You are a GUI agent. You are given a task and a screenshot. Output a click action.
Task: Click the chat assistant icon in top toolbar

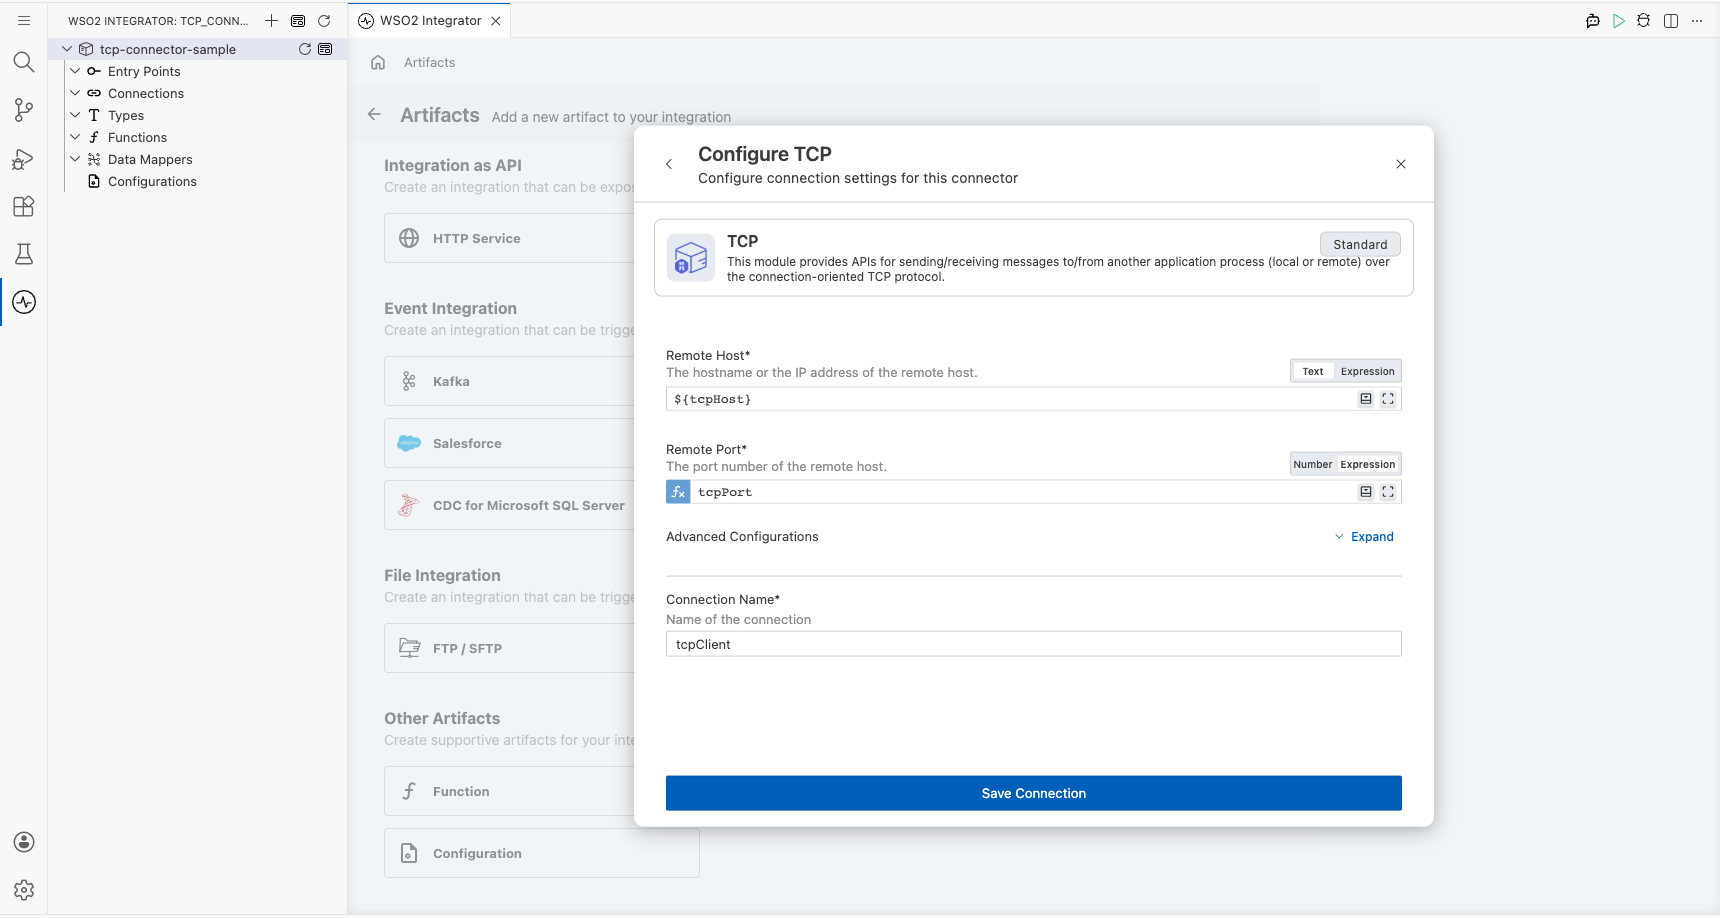[x=1593, y=20]
